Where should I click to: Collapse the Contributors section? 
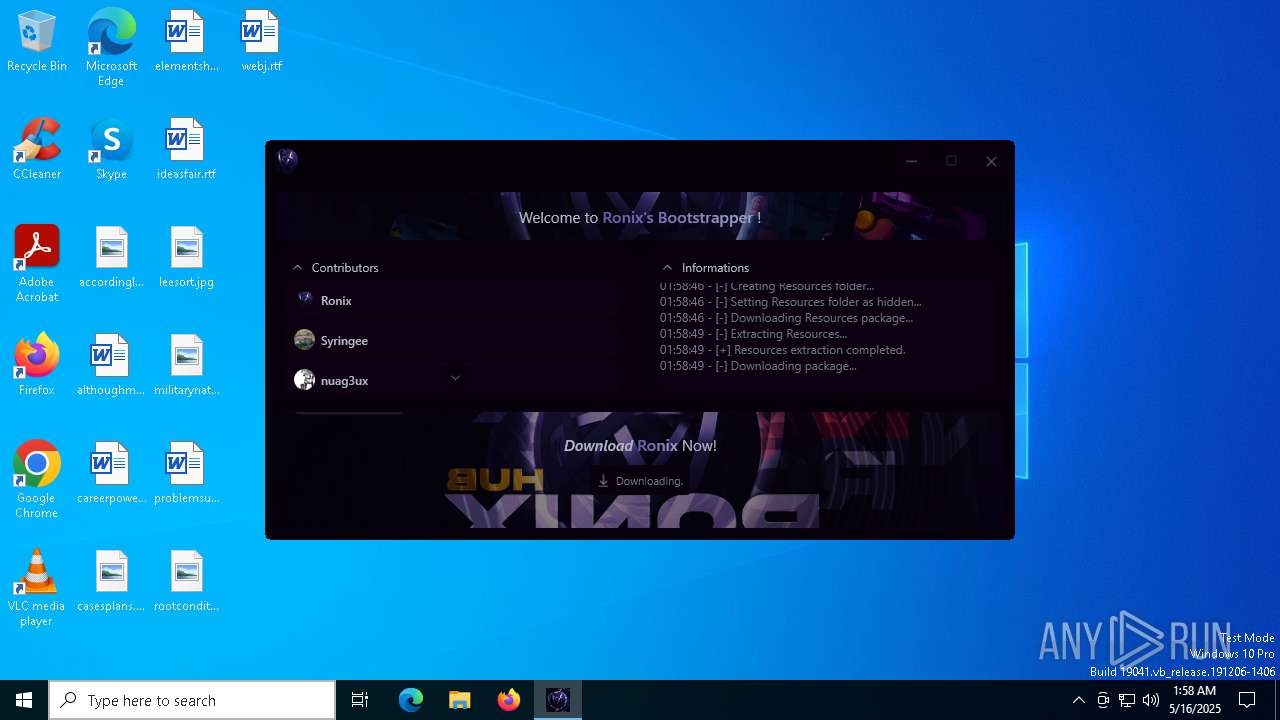[297, 268]
